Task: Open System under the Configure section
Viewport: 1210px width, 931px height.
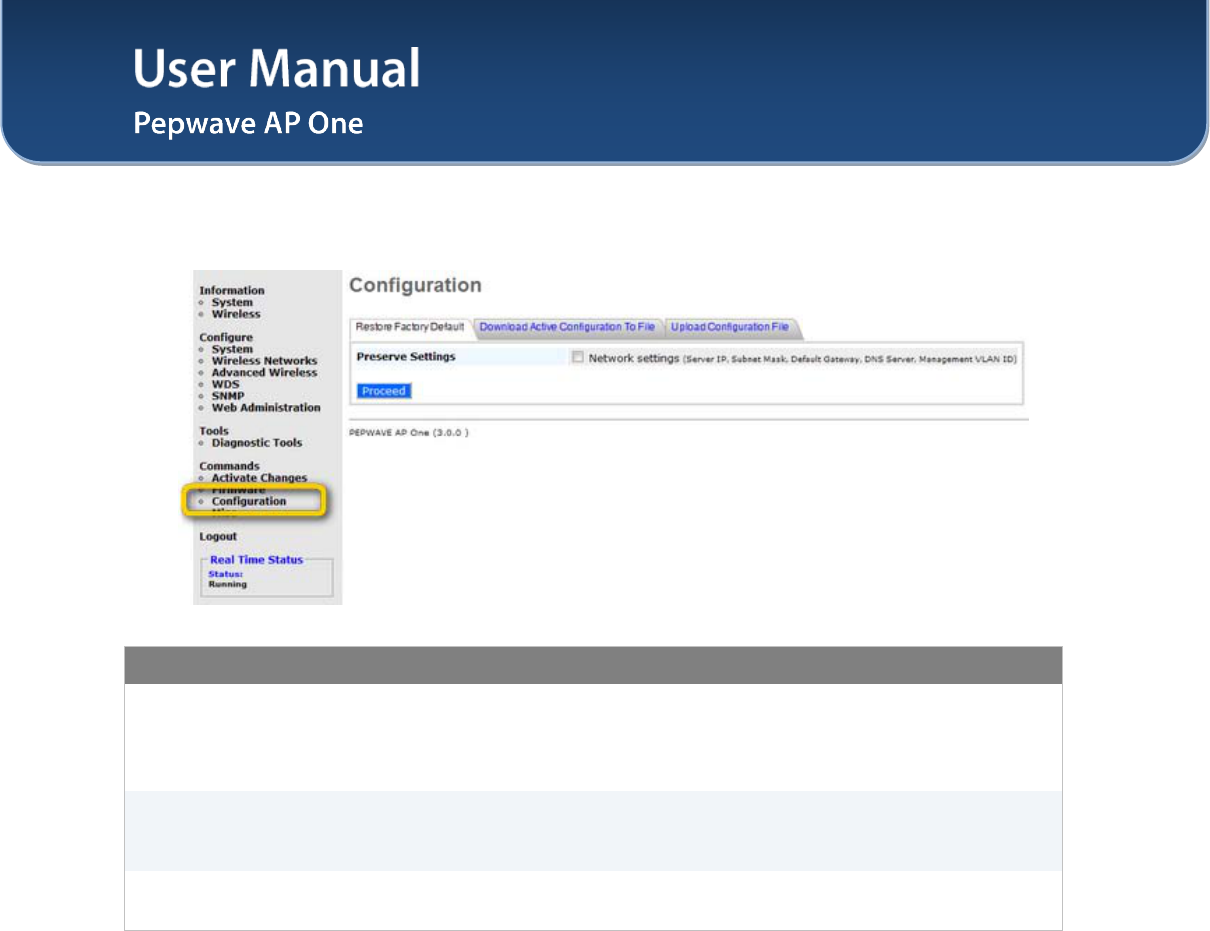Action: 232,349
